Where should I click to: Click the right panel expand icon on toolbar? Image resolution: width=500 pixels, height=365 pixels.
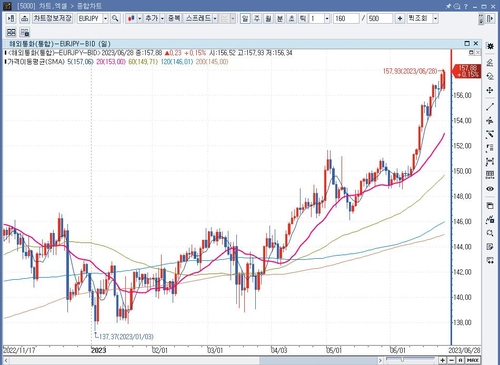(x=490, y=18)
